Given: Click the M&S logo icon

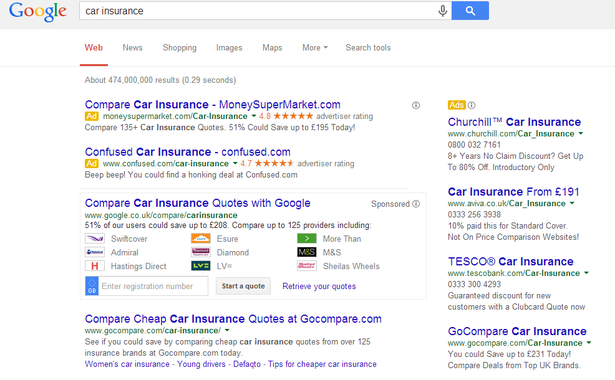Looking at the screenshot, I should (x=307, y=252).
